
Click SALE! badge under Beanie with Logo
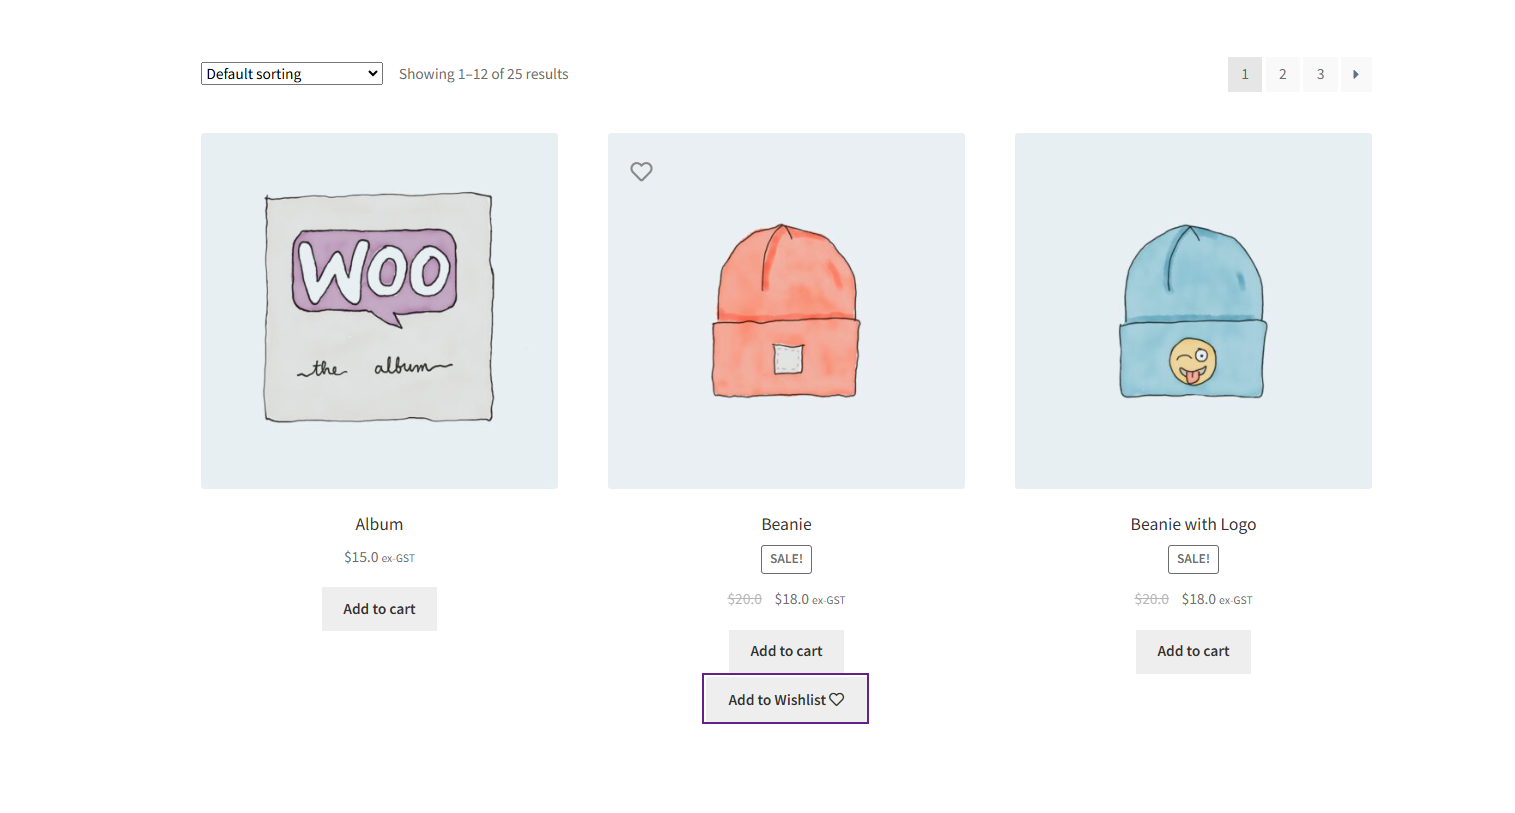click(1193, 559)
